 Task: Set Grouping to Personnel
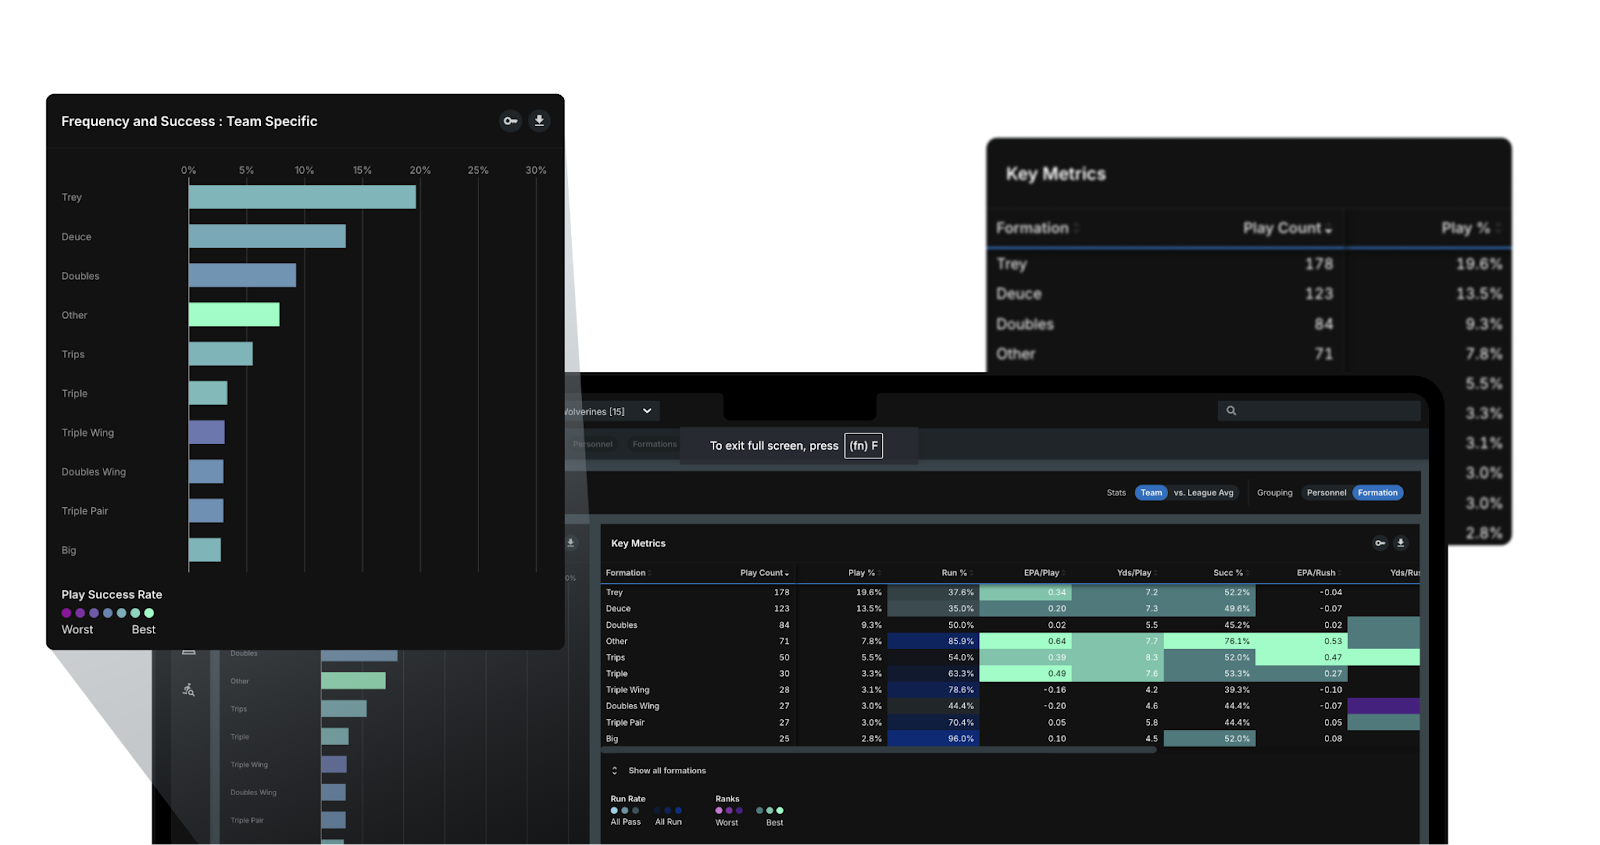pos(1326,493)
